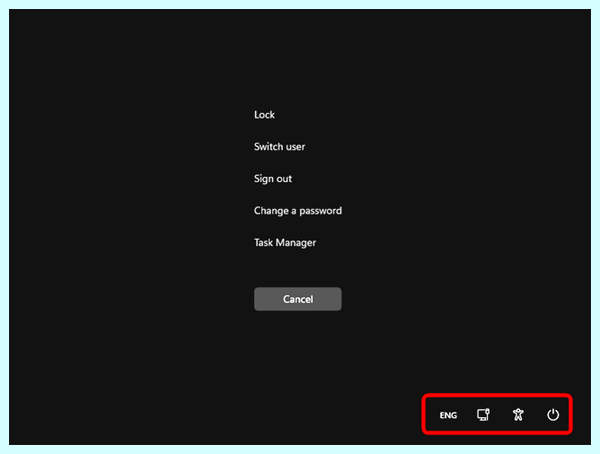Open the Power options icon
This screenshot has height=454, width=600.
point(553,415)
